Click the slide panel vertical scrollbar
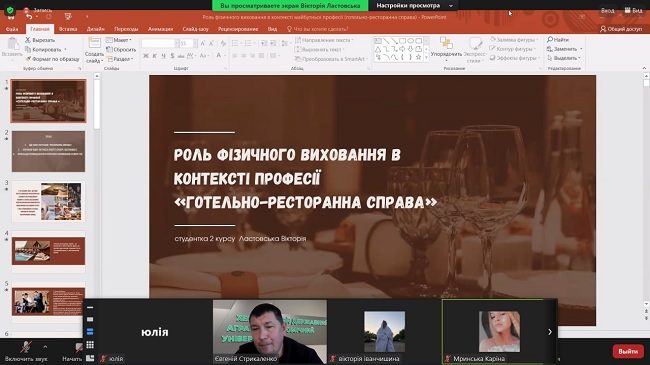Image resolution: width=650 pixels, height=365 pixels. (x=97, y=105)
